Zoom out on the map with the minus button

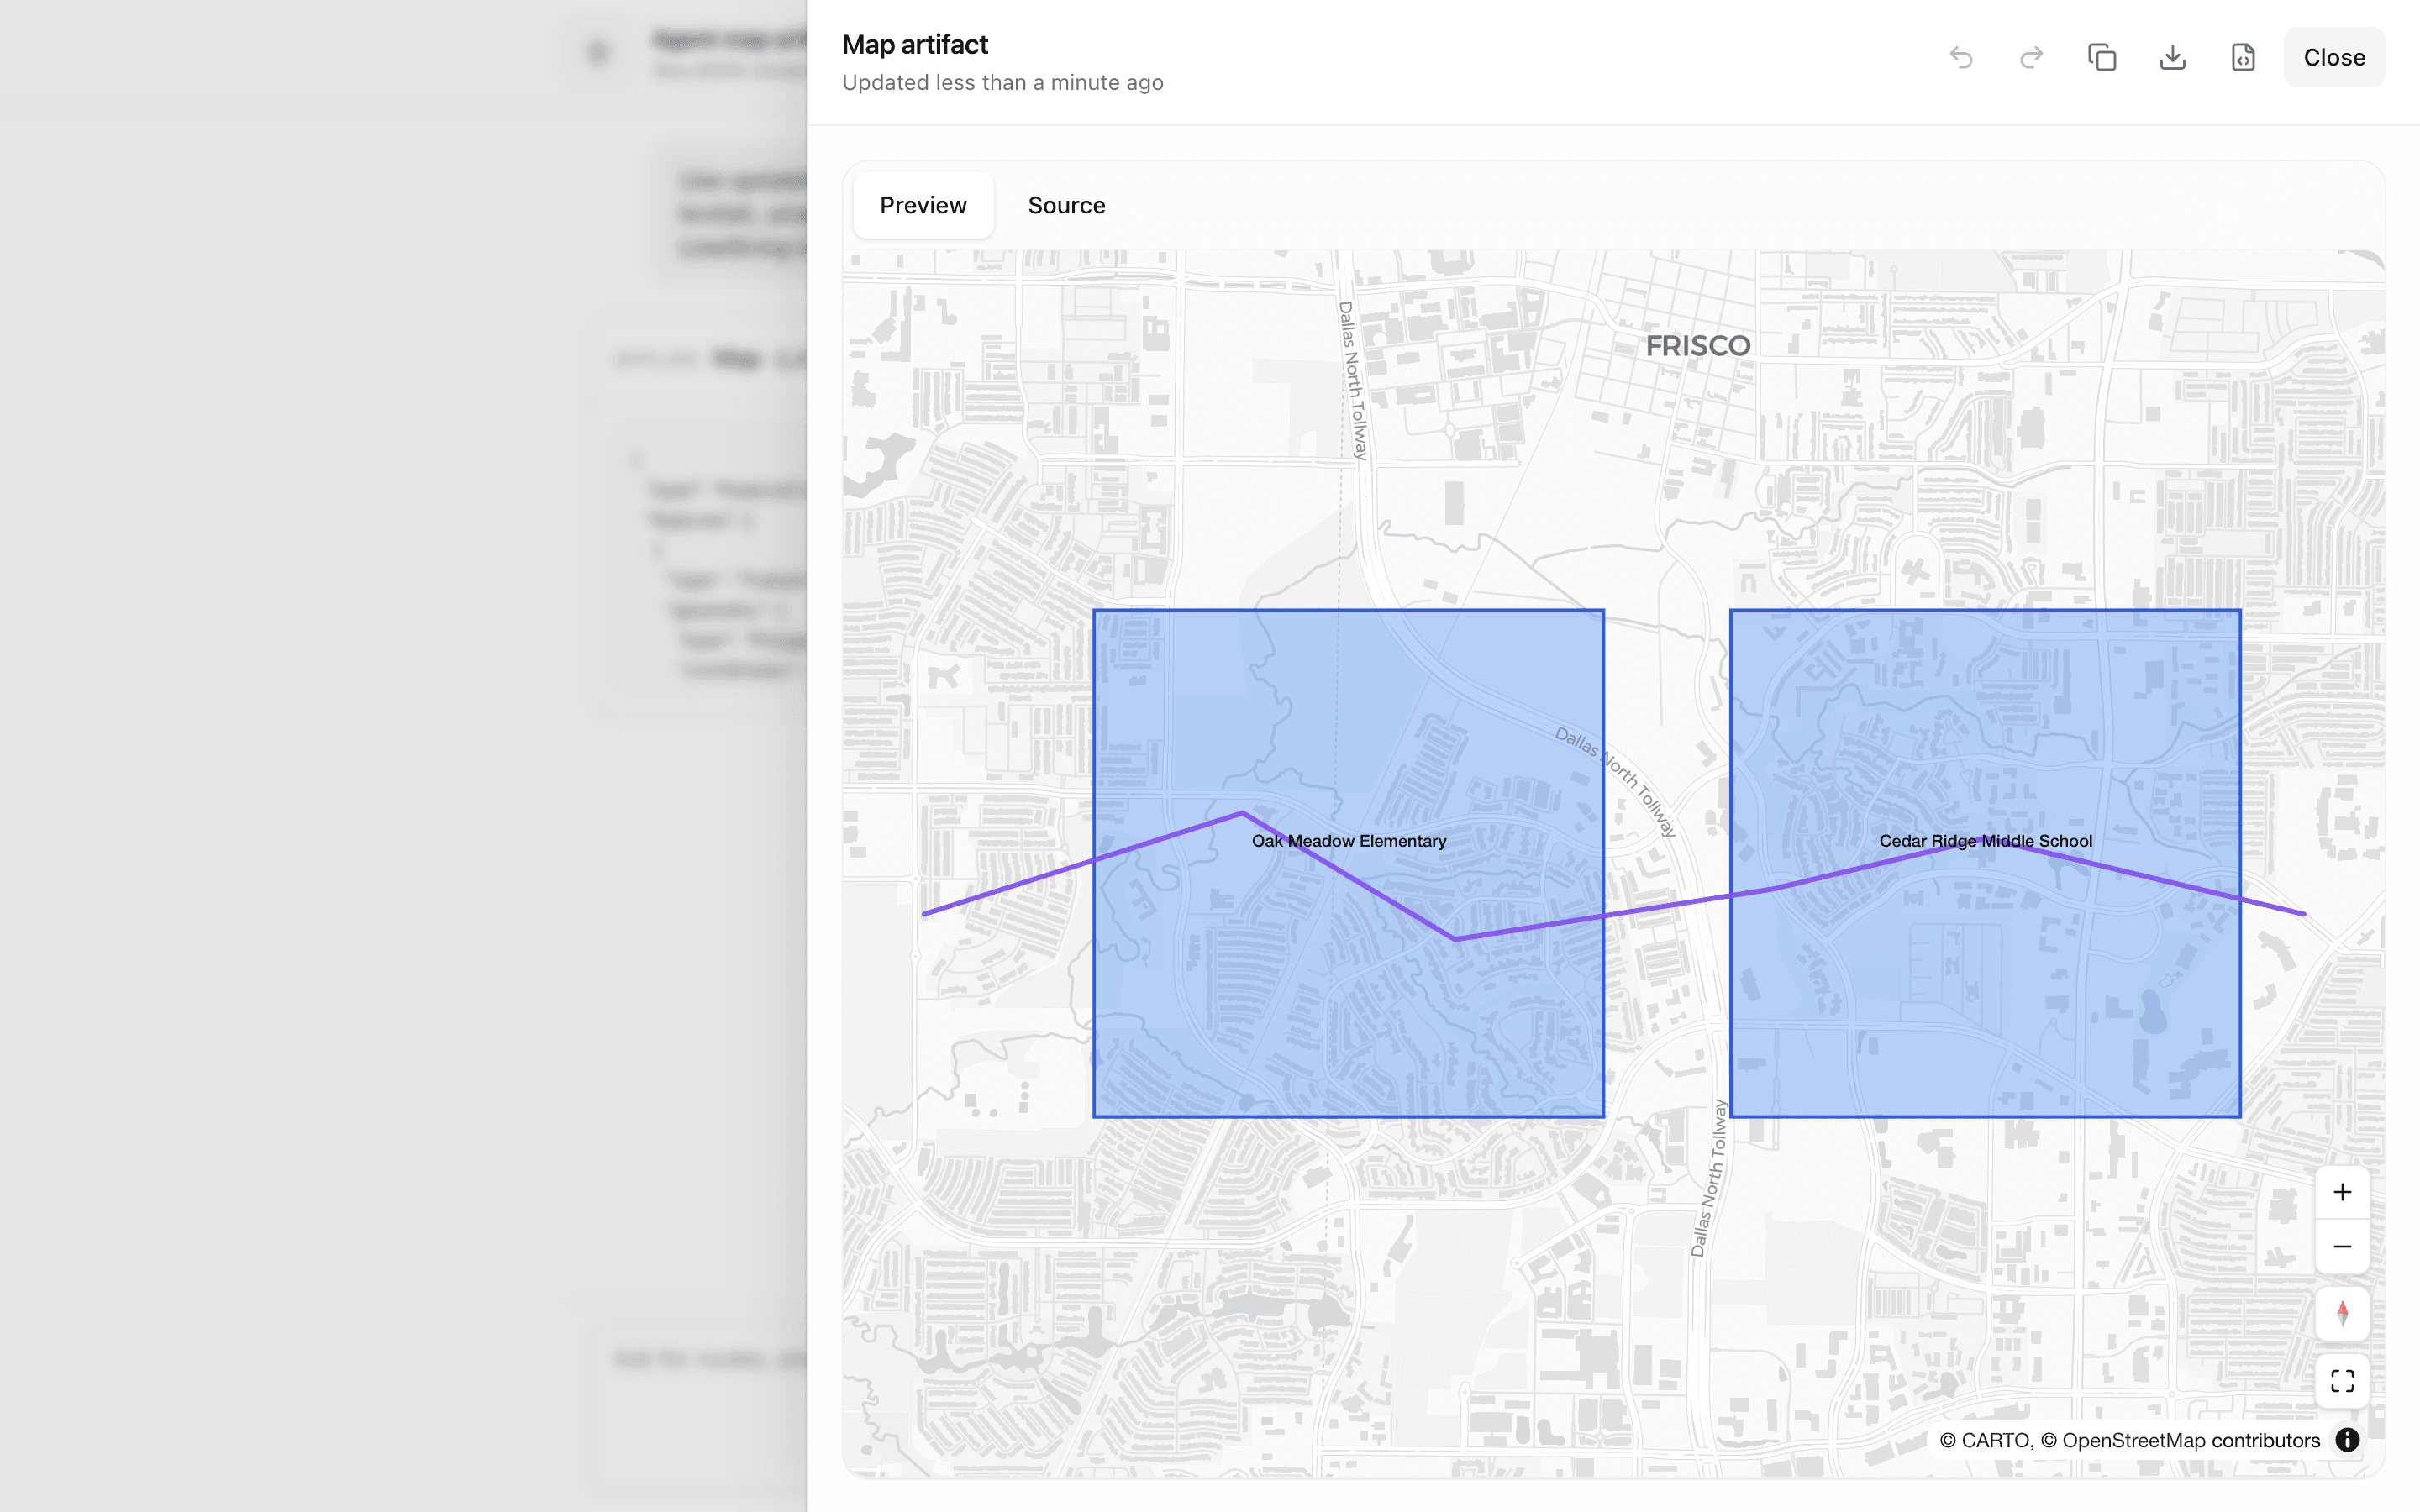coord(2342,1246)
